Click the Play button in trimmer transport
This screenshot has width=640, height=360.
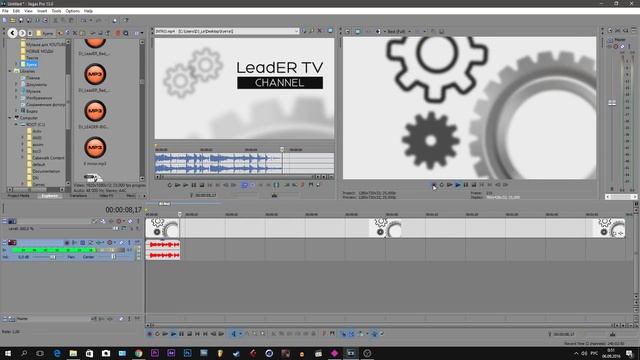pos(186,185)
